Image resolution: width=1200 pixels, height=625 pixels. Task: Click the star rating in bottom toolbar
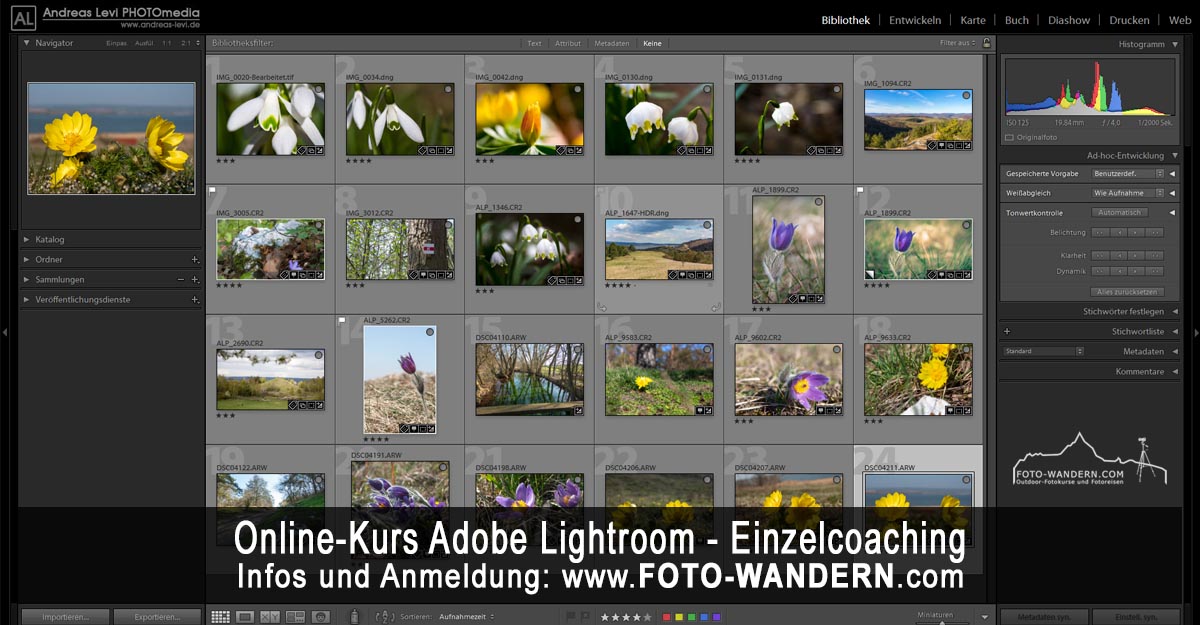(x=625, y=617)
